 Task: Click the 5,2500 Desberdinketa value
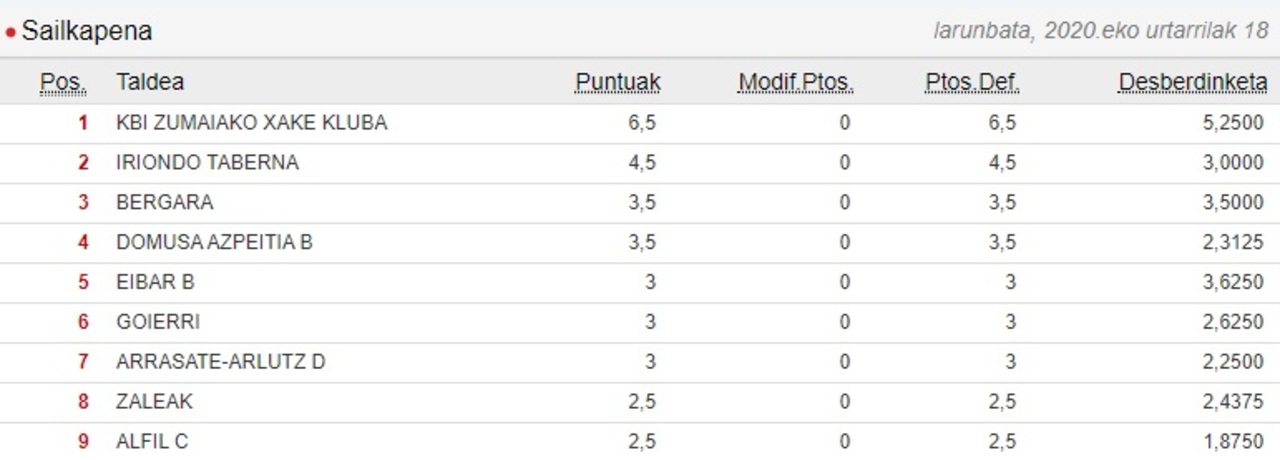[x=1233, y=123]
